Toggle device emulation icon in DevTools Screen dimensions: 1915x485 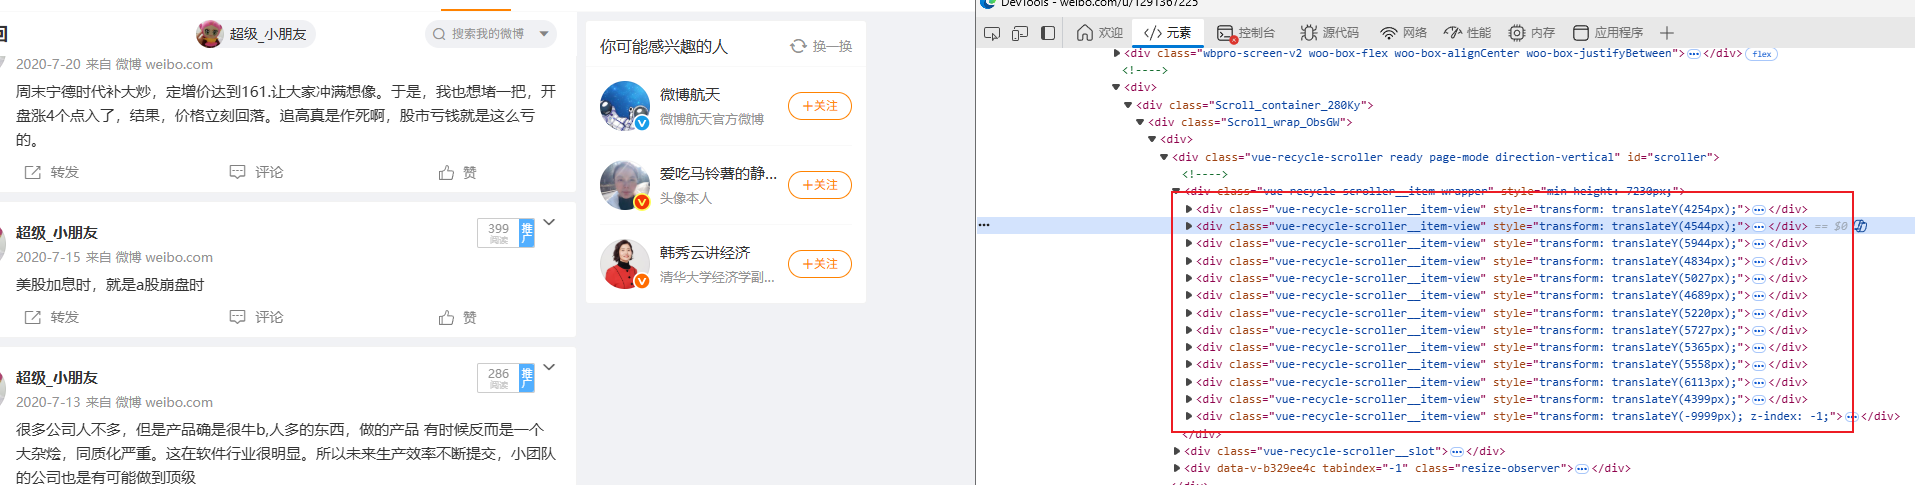(1020, 33)
